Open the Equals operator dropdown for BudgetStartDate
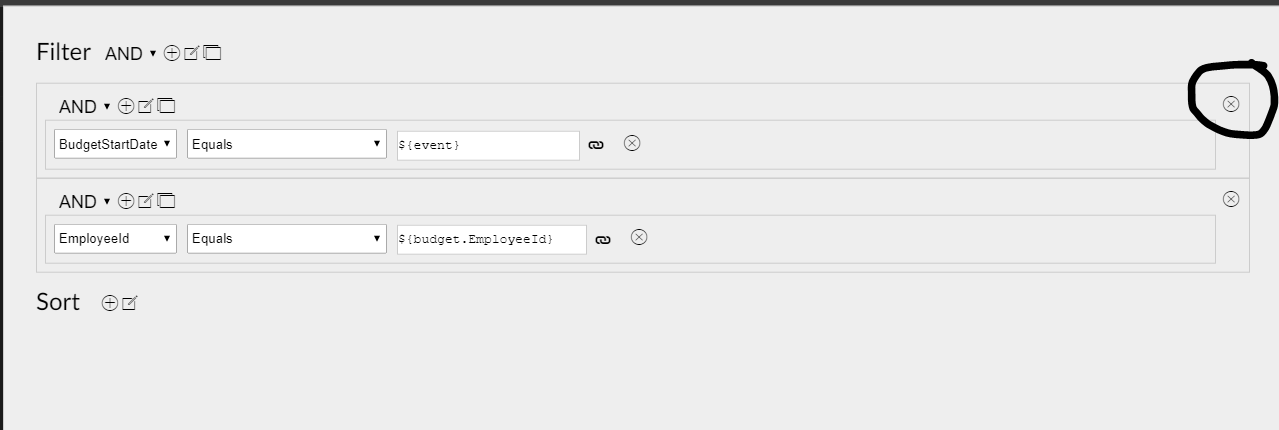Viewport: 1279px width, 430px height. click(287, 144)
